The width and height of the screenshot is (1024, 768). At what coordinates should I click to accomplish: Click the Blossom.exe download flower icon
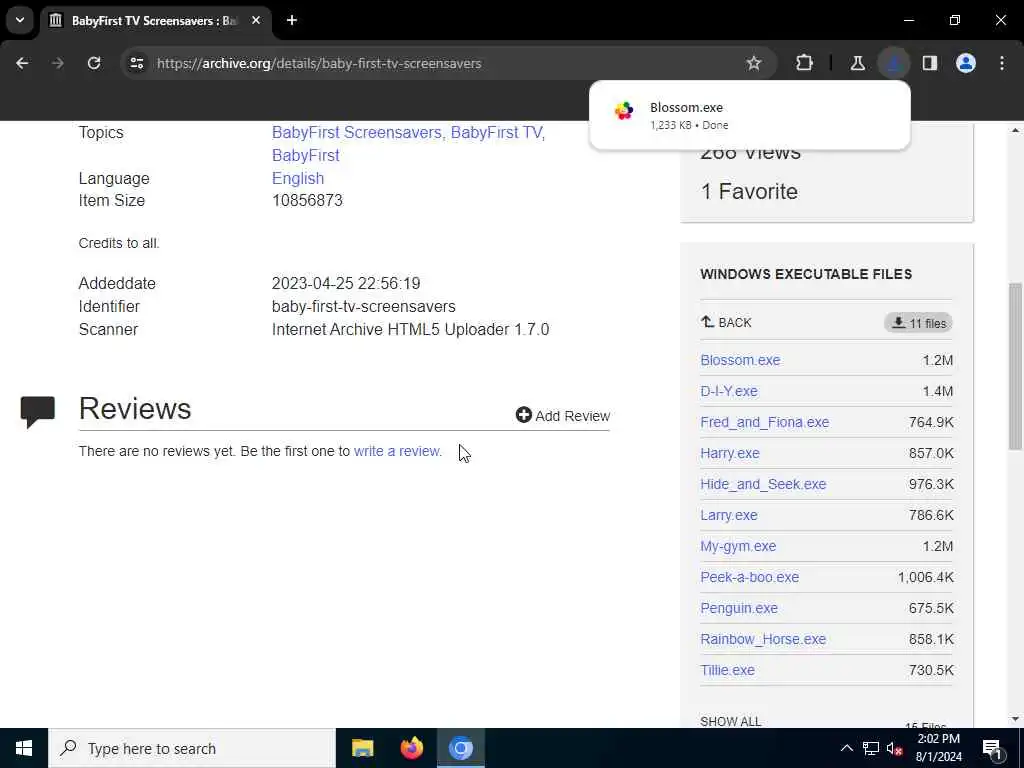[x=624, y=111]
